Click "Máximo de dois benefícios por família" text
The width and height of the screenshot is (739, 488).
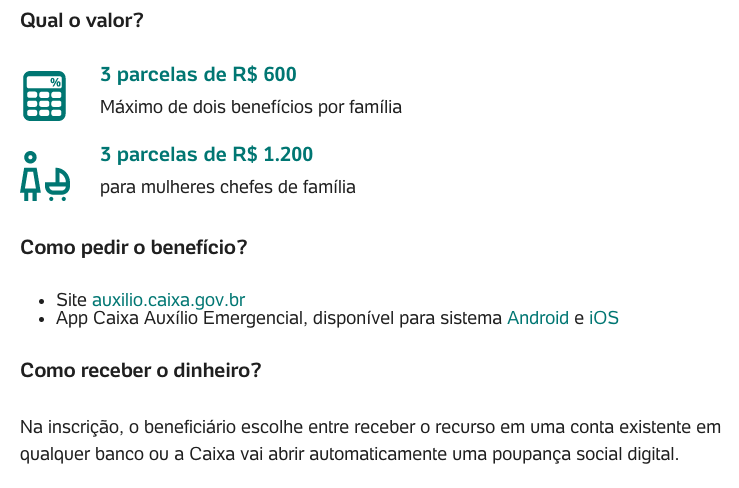[250, 107]
